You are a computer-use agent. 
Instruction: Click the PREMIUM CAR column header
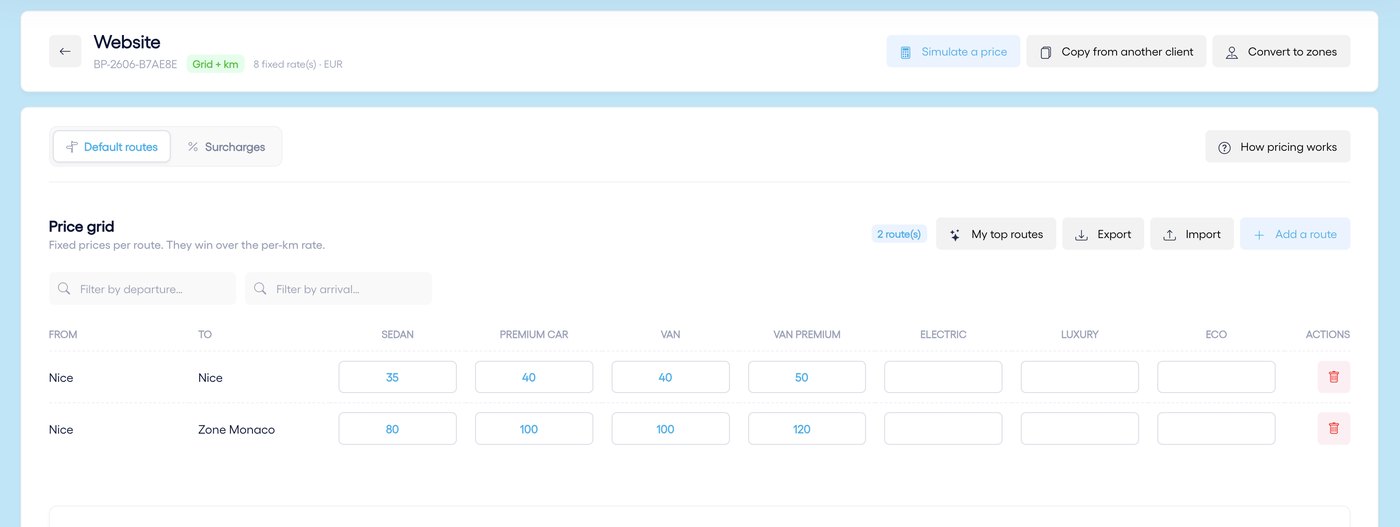click(534, 334)
